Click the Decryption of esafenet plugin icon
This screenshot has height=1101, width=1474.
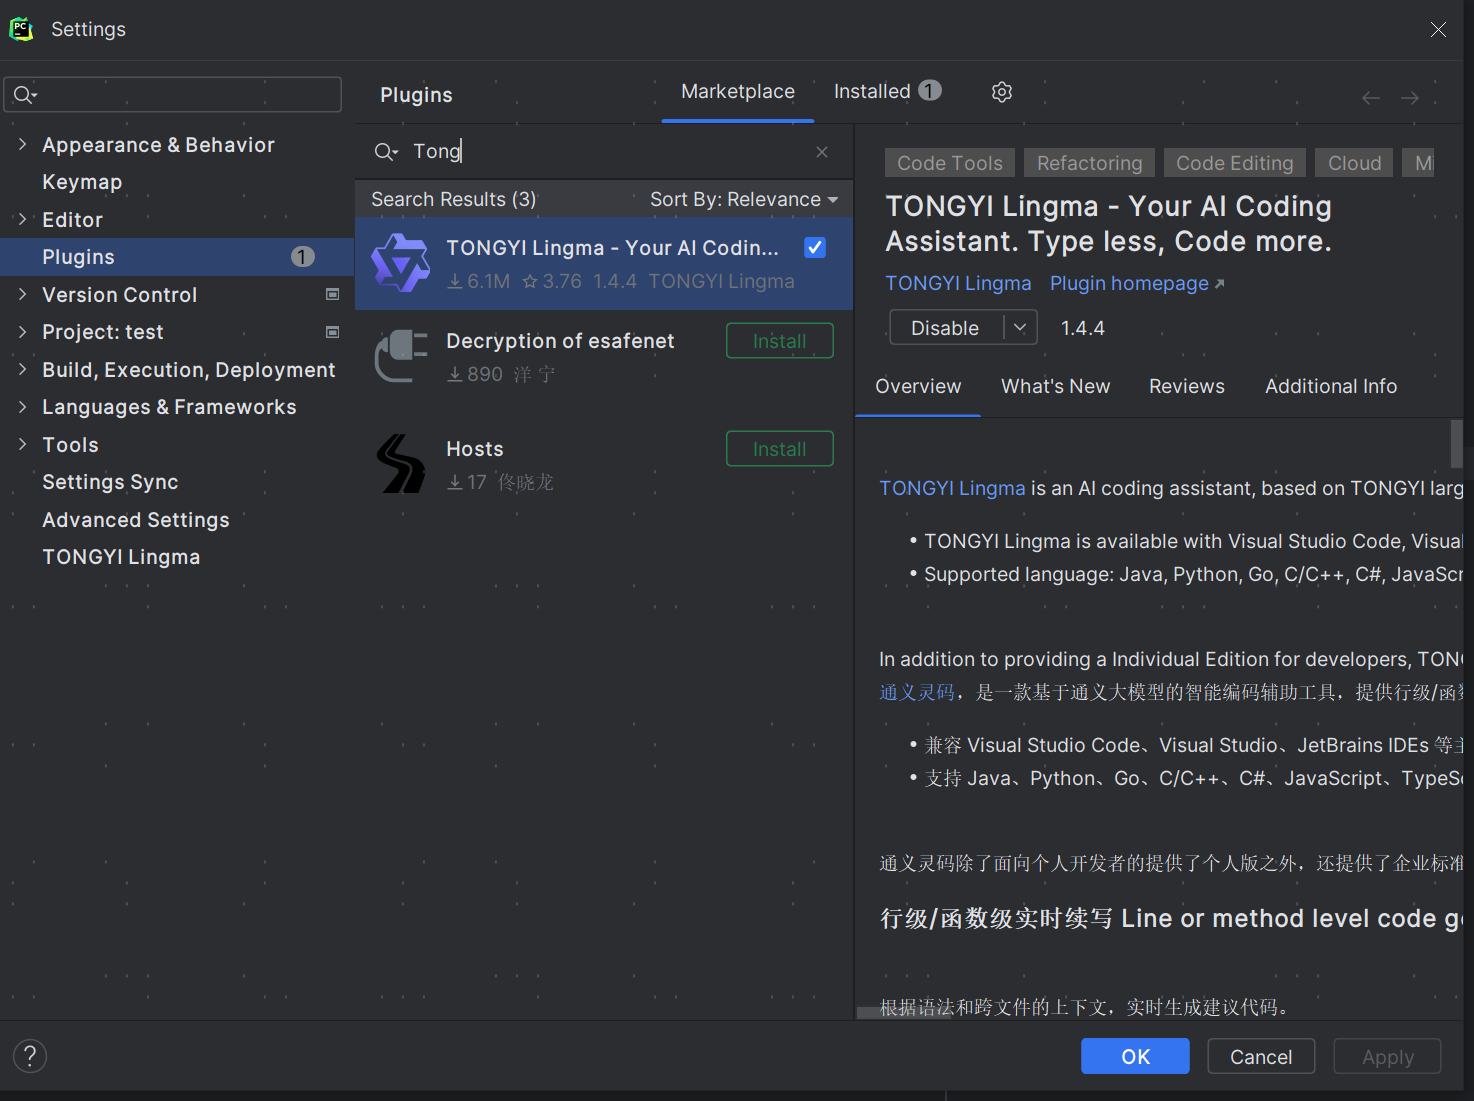[x=401, y=356]
